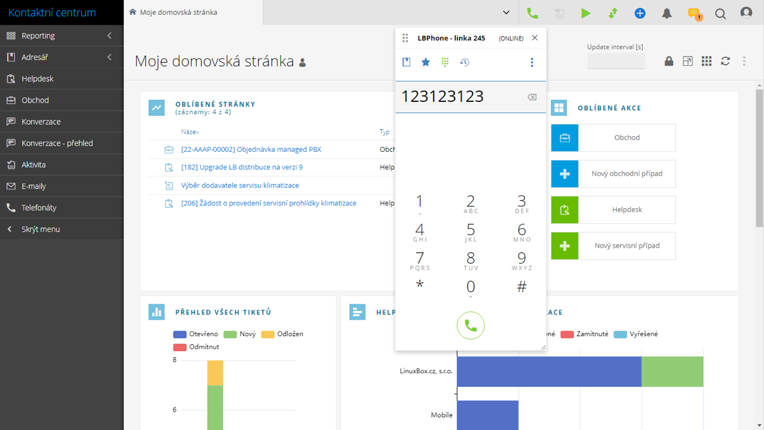Click the Nový servisní případ button
Viewport: 764px width, 430px height.
tap(612, 246)
